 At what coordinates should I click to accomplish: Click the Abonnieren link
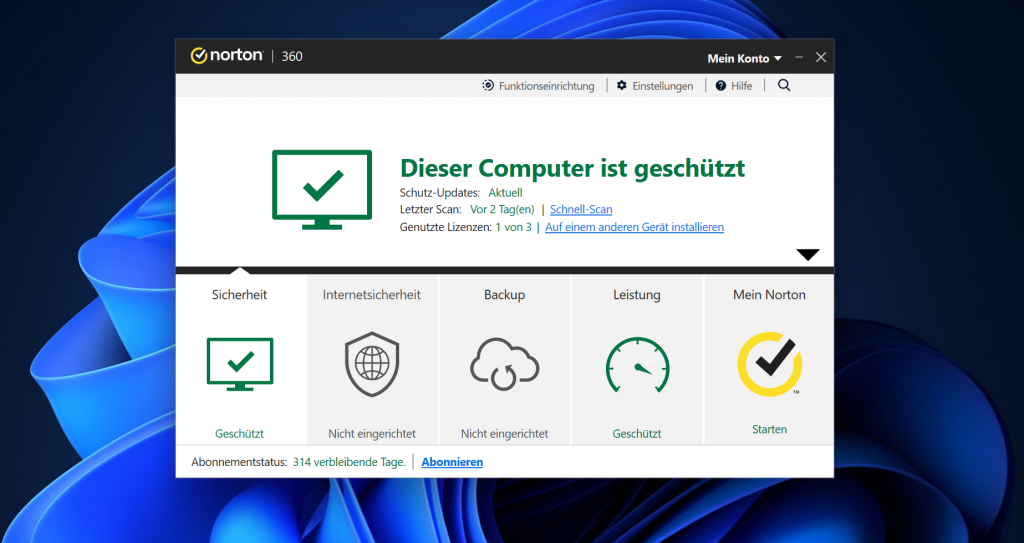coord(452,462)
